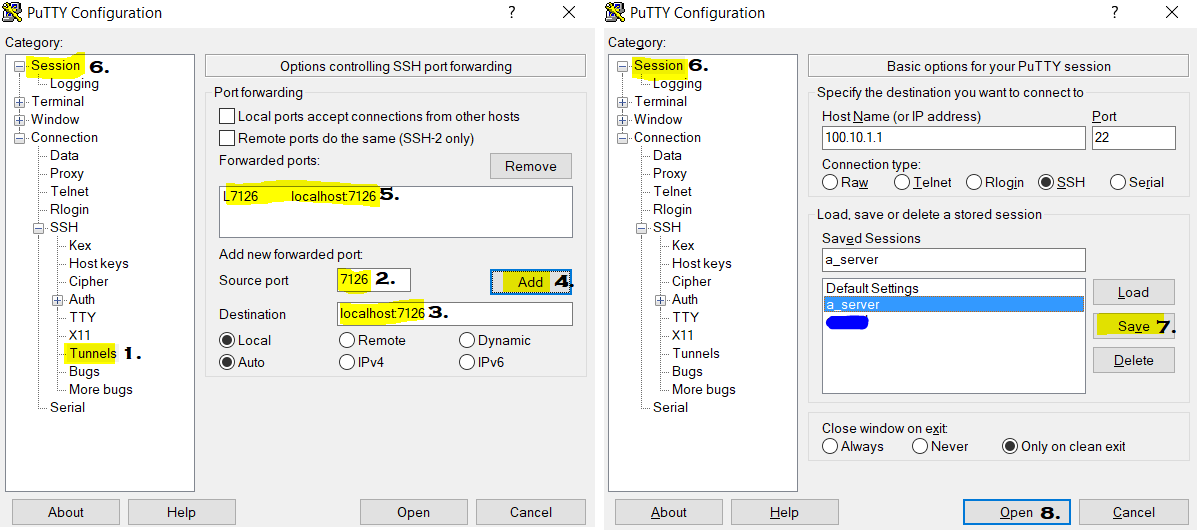Screen dimensions: 1197x530
Task: Open Serial category in right window tree
Action: point(670,407)
